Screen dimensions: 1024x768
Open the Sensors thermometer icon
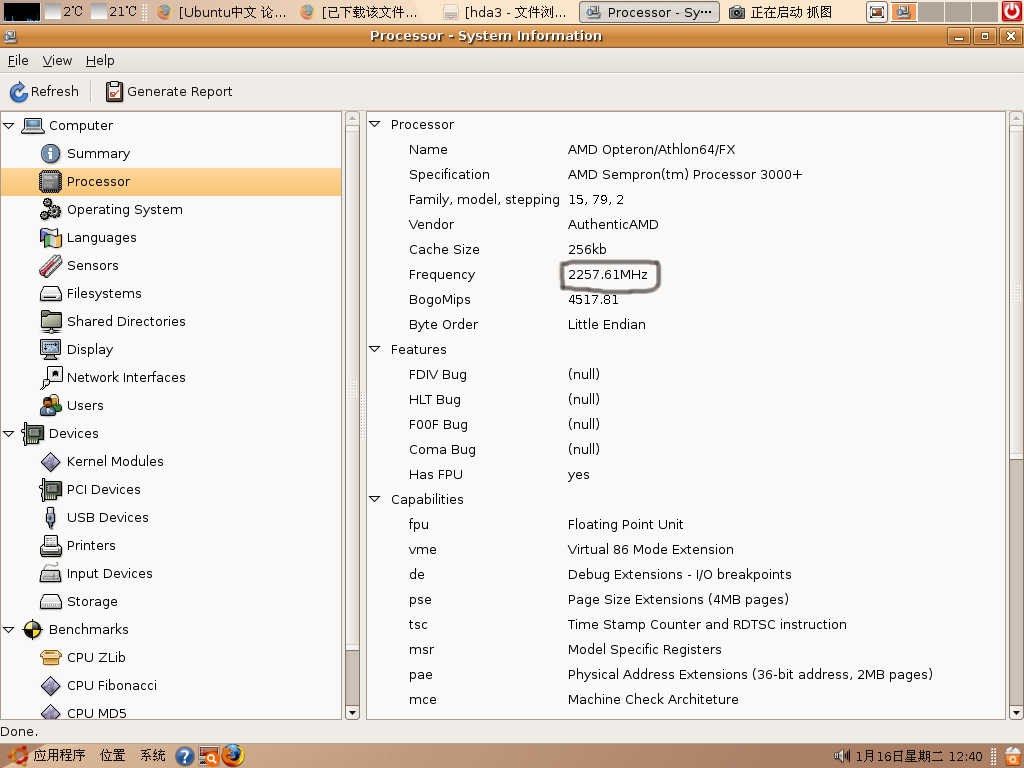tap(50, 266)
